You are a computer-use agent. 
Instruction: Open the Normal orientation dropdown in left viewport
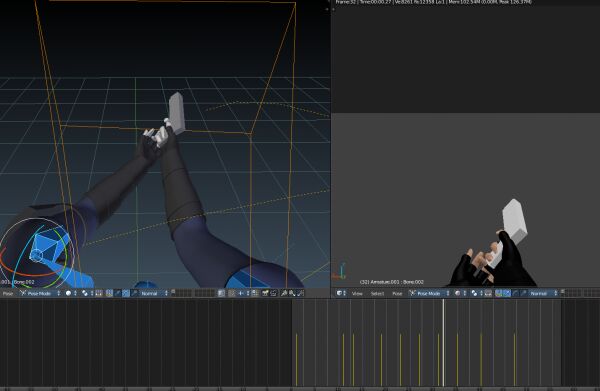click(154, 293)
